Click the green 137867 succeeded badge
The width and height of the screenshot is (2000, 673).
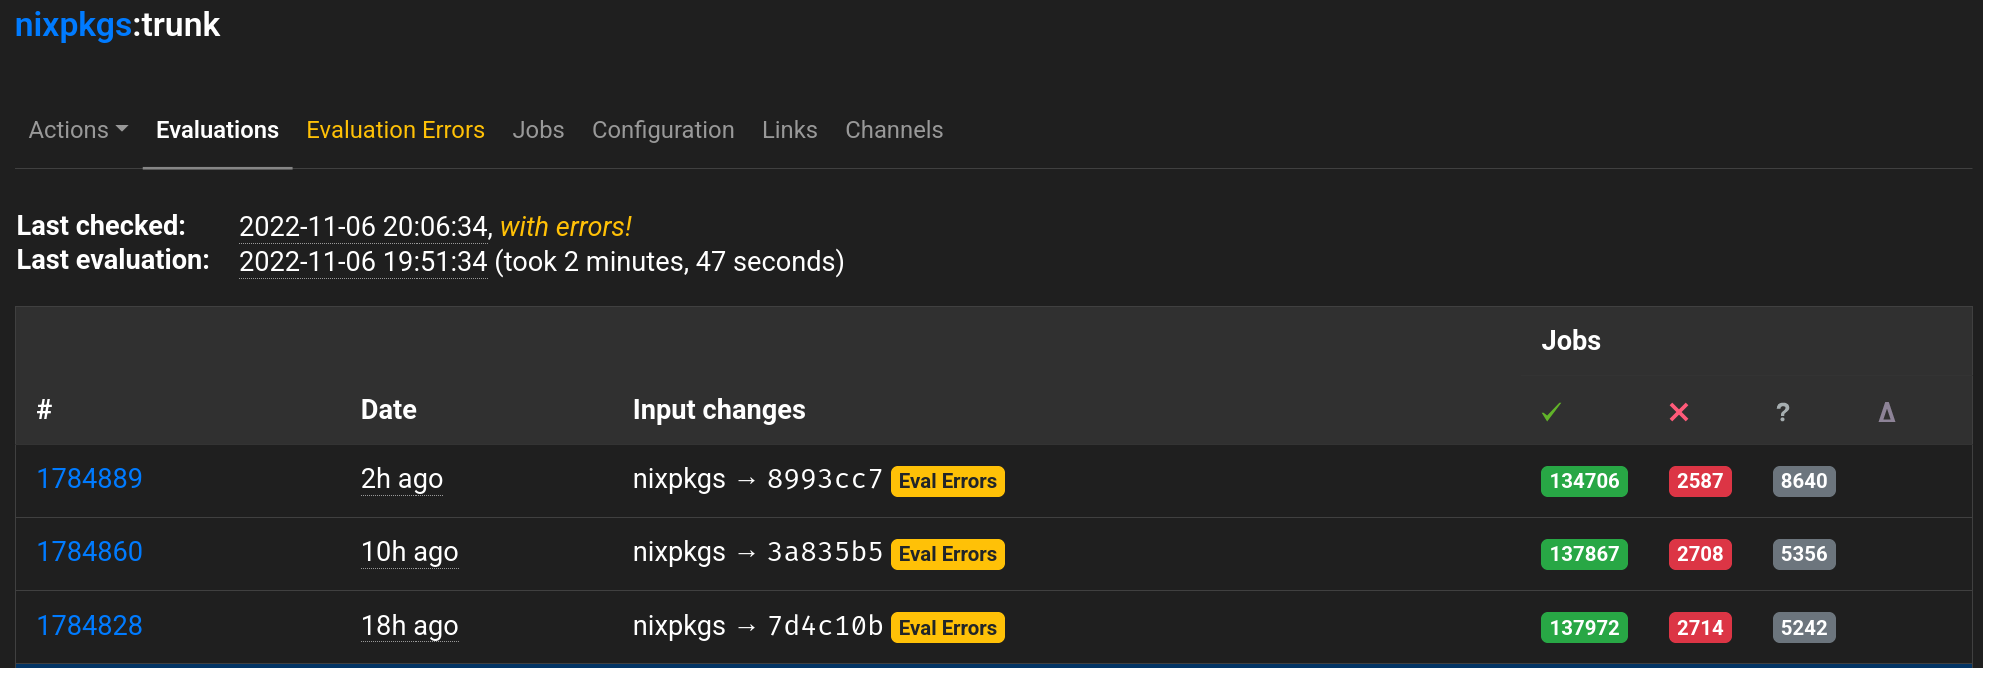pyautogui.click(x=1584, y=554)
